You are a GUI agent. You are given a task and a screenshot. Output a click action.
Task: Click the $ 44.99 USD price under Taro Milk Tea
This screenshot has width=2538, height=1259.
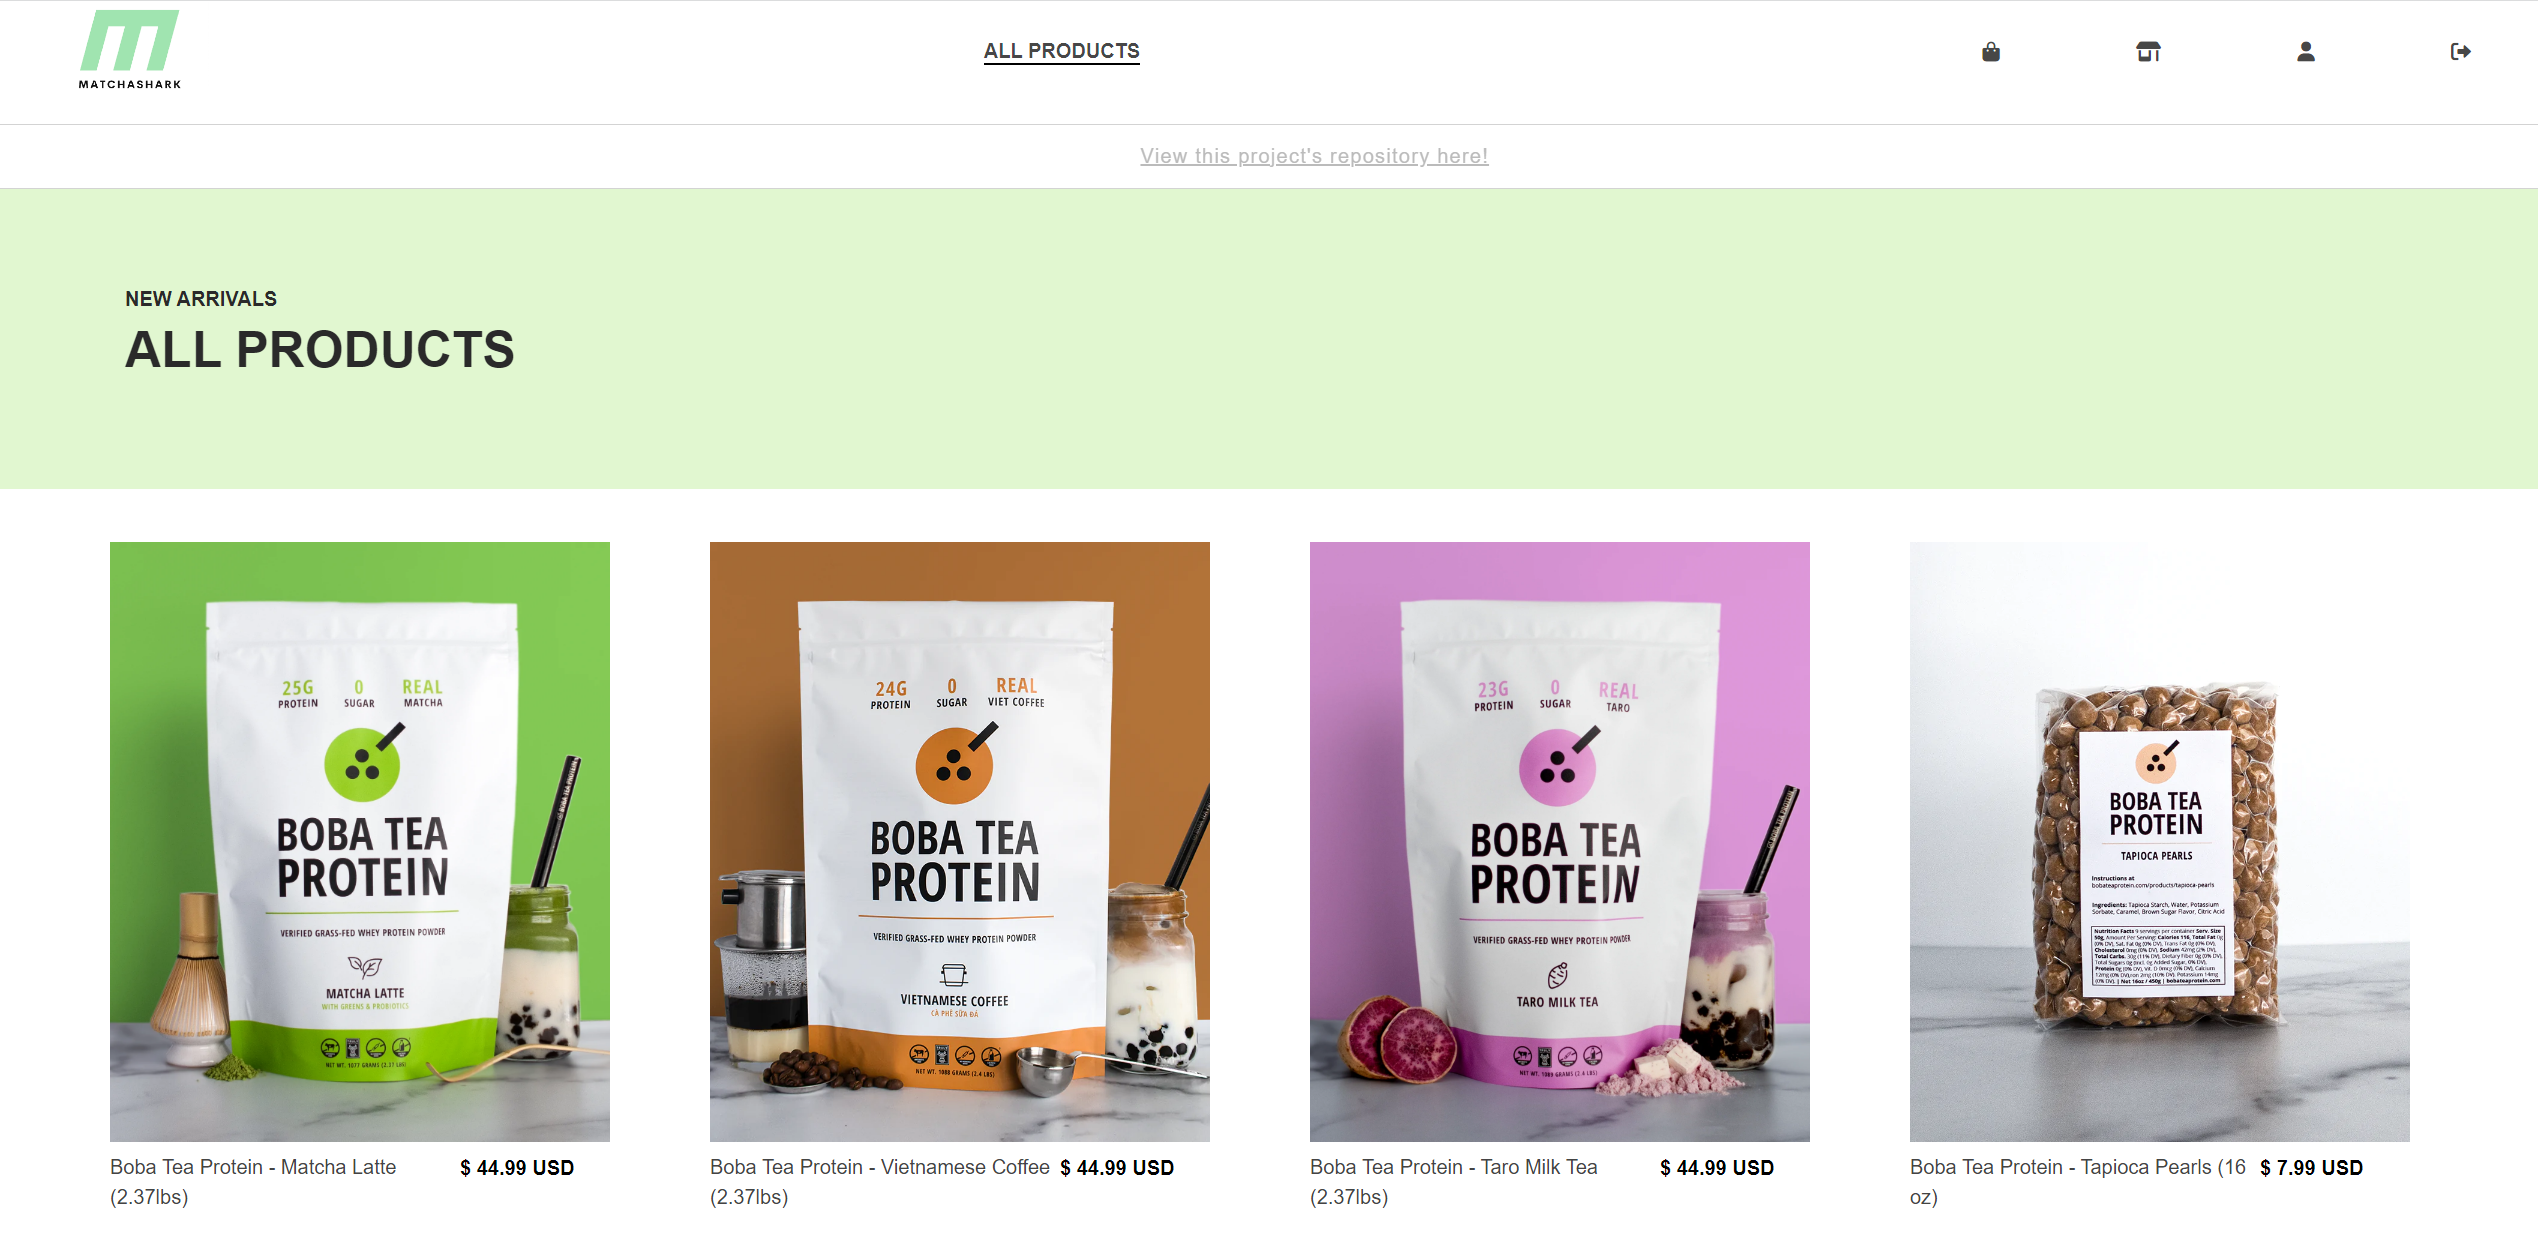coord(1717,1168)
